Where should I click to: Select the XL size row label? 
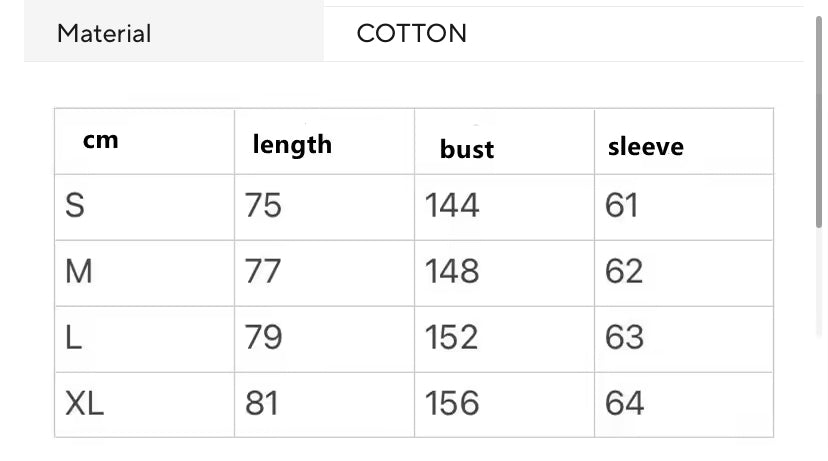pos(84,403)
